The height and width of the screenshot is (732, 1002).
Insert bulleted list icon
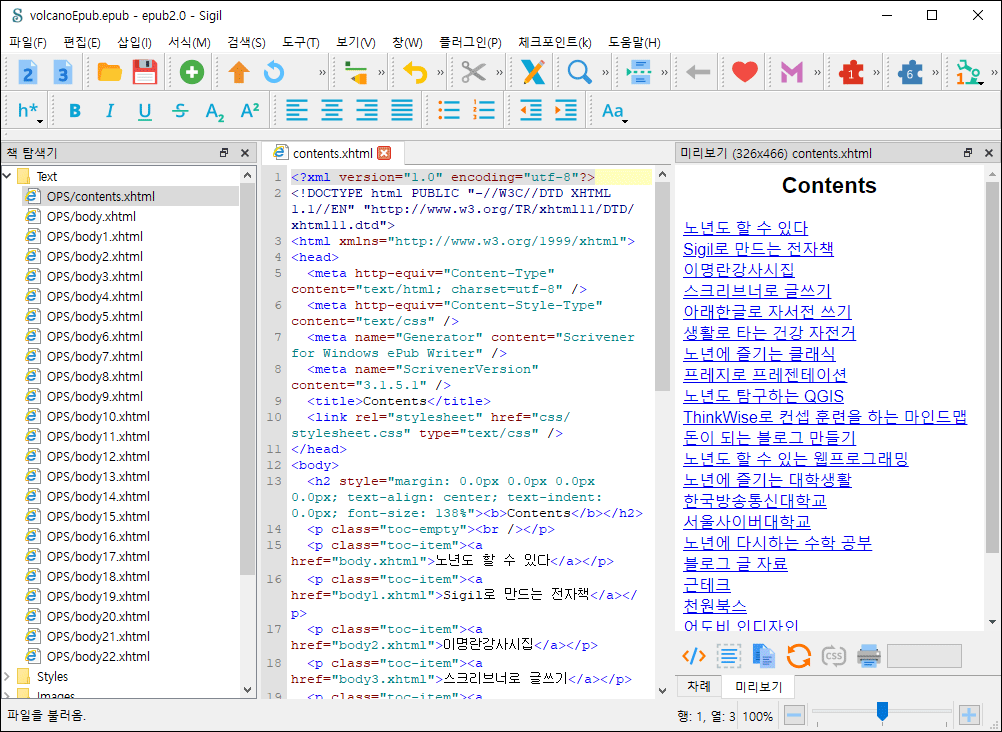pyautogui.click(x=449, y=111)
